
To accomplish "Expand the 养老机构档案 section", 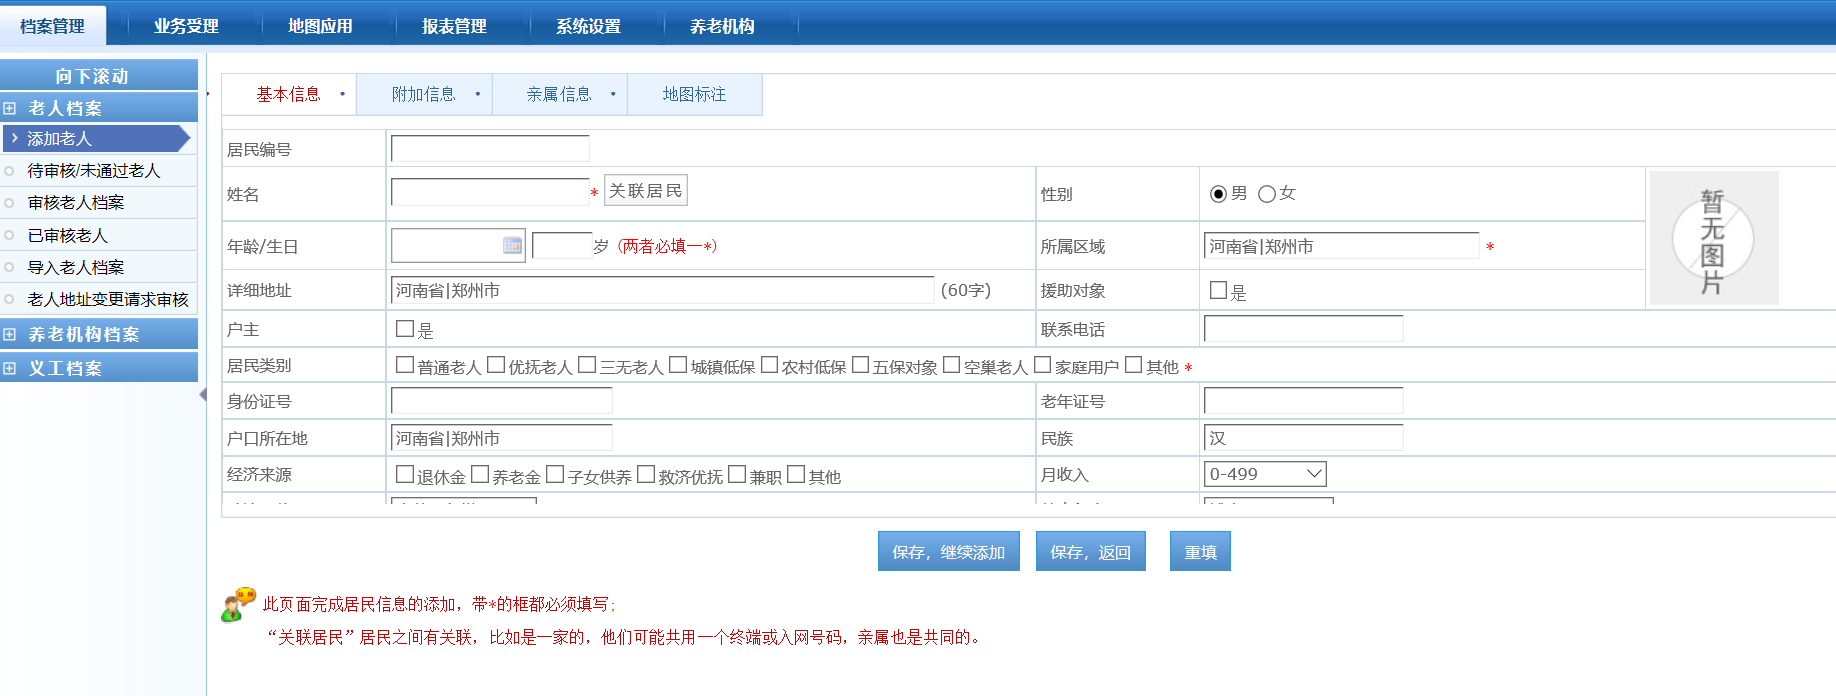I will click(x=10, y=335).
